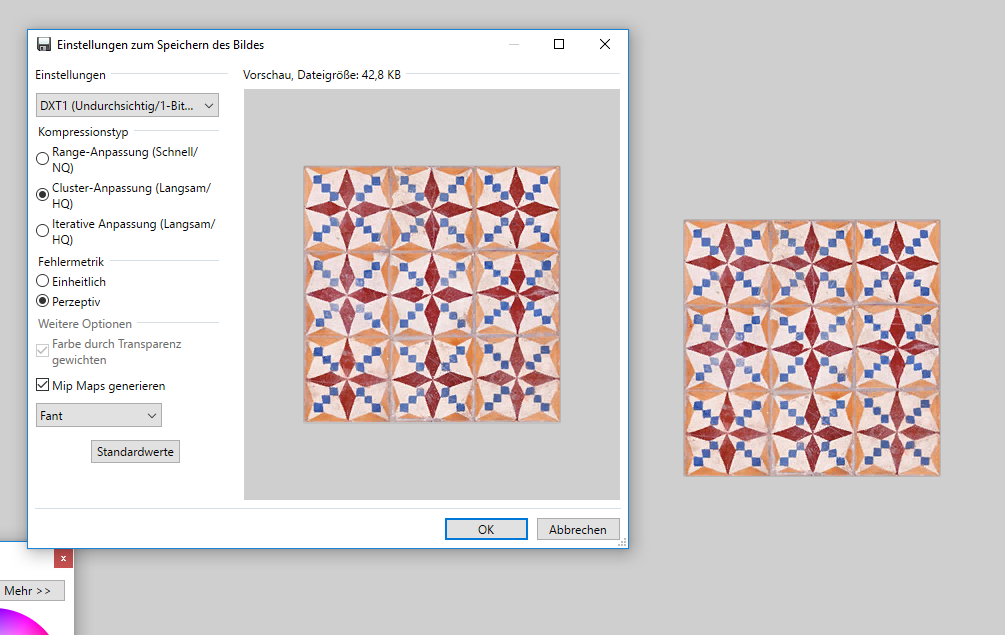Click the tile preview image in dialog
1005x635 pixels.
[432, 294]
